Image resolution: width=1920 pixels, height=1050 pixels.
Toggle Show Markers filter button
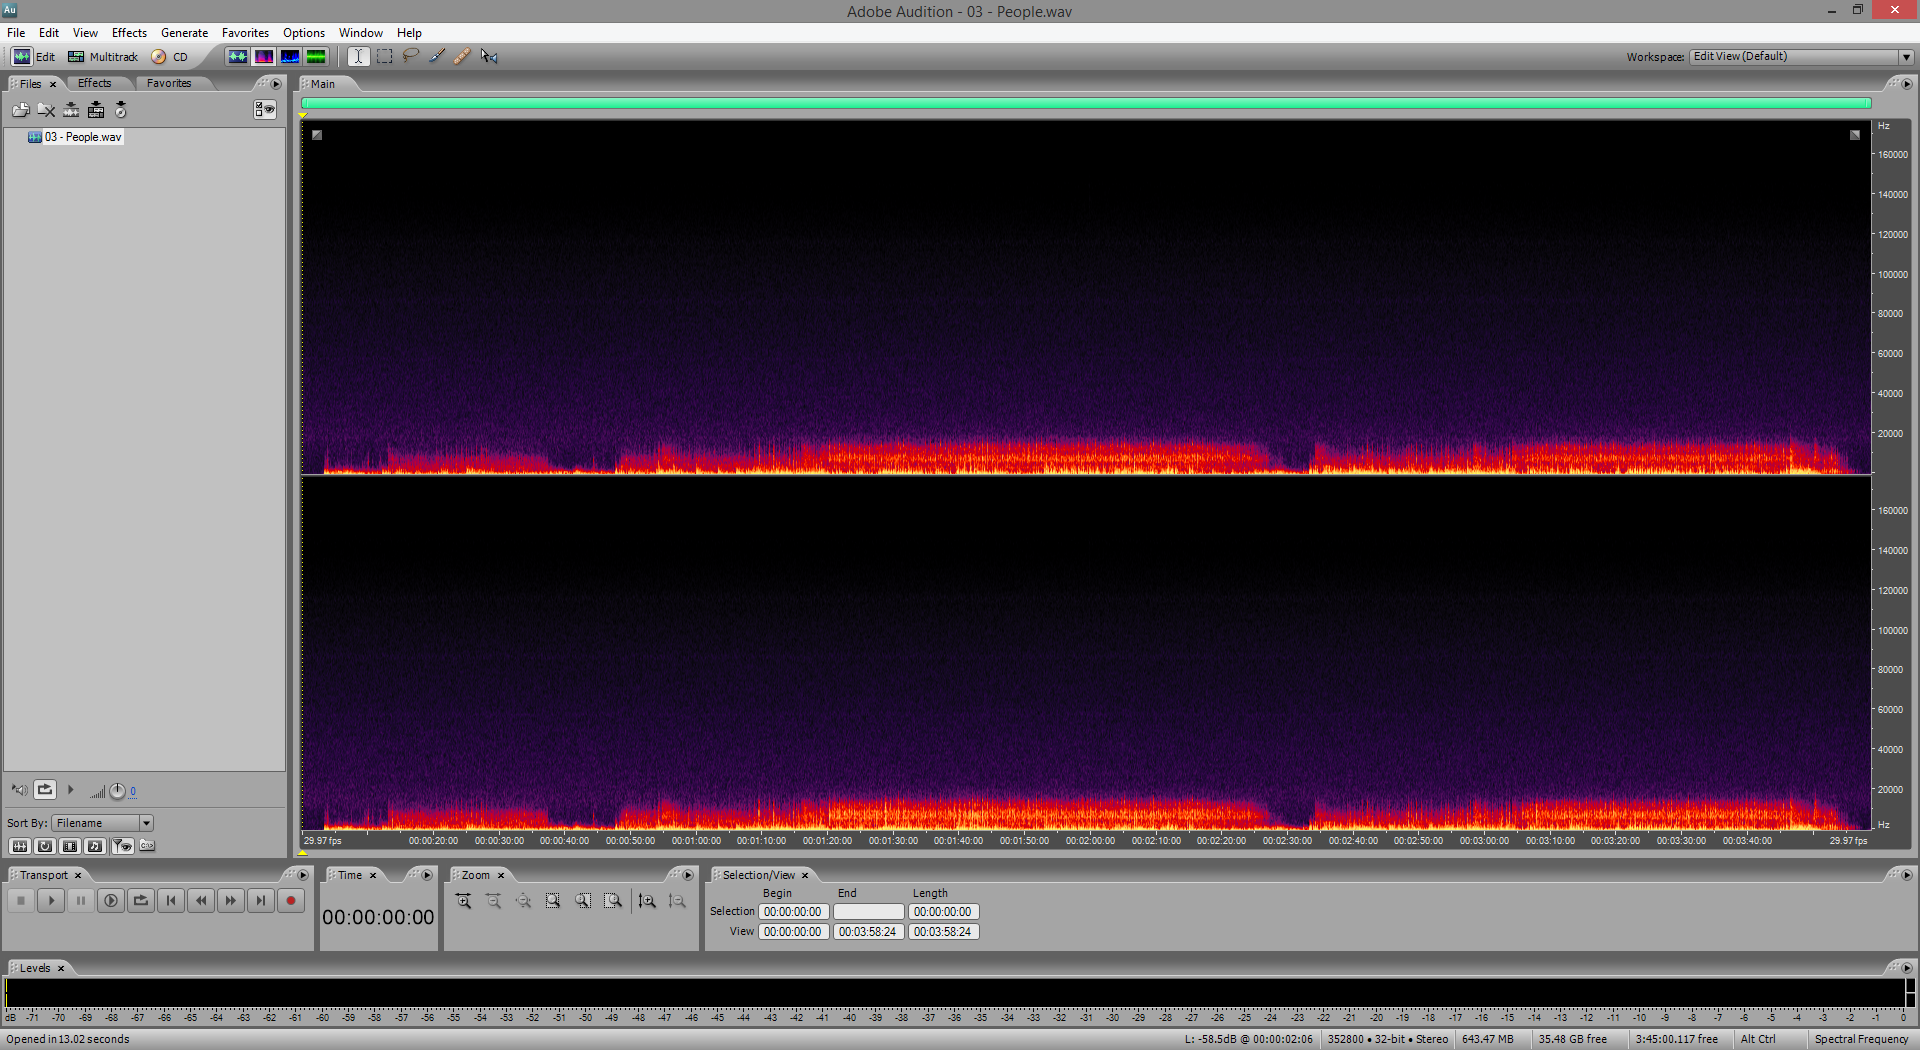(122, 846)
